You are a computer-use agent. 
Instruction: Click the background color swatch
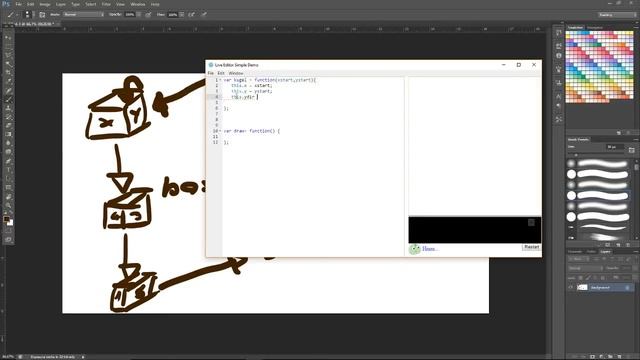pos(11,223)
